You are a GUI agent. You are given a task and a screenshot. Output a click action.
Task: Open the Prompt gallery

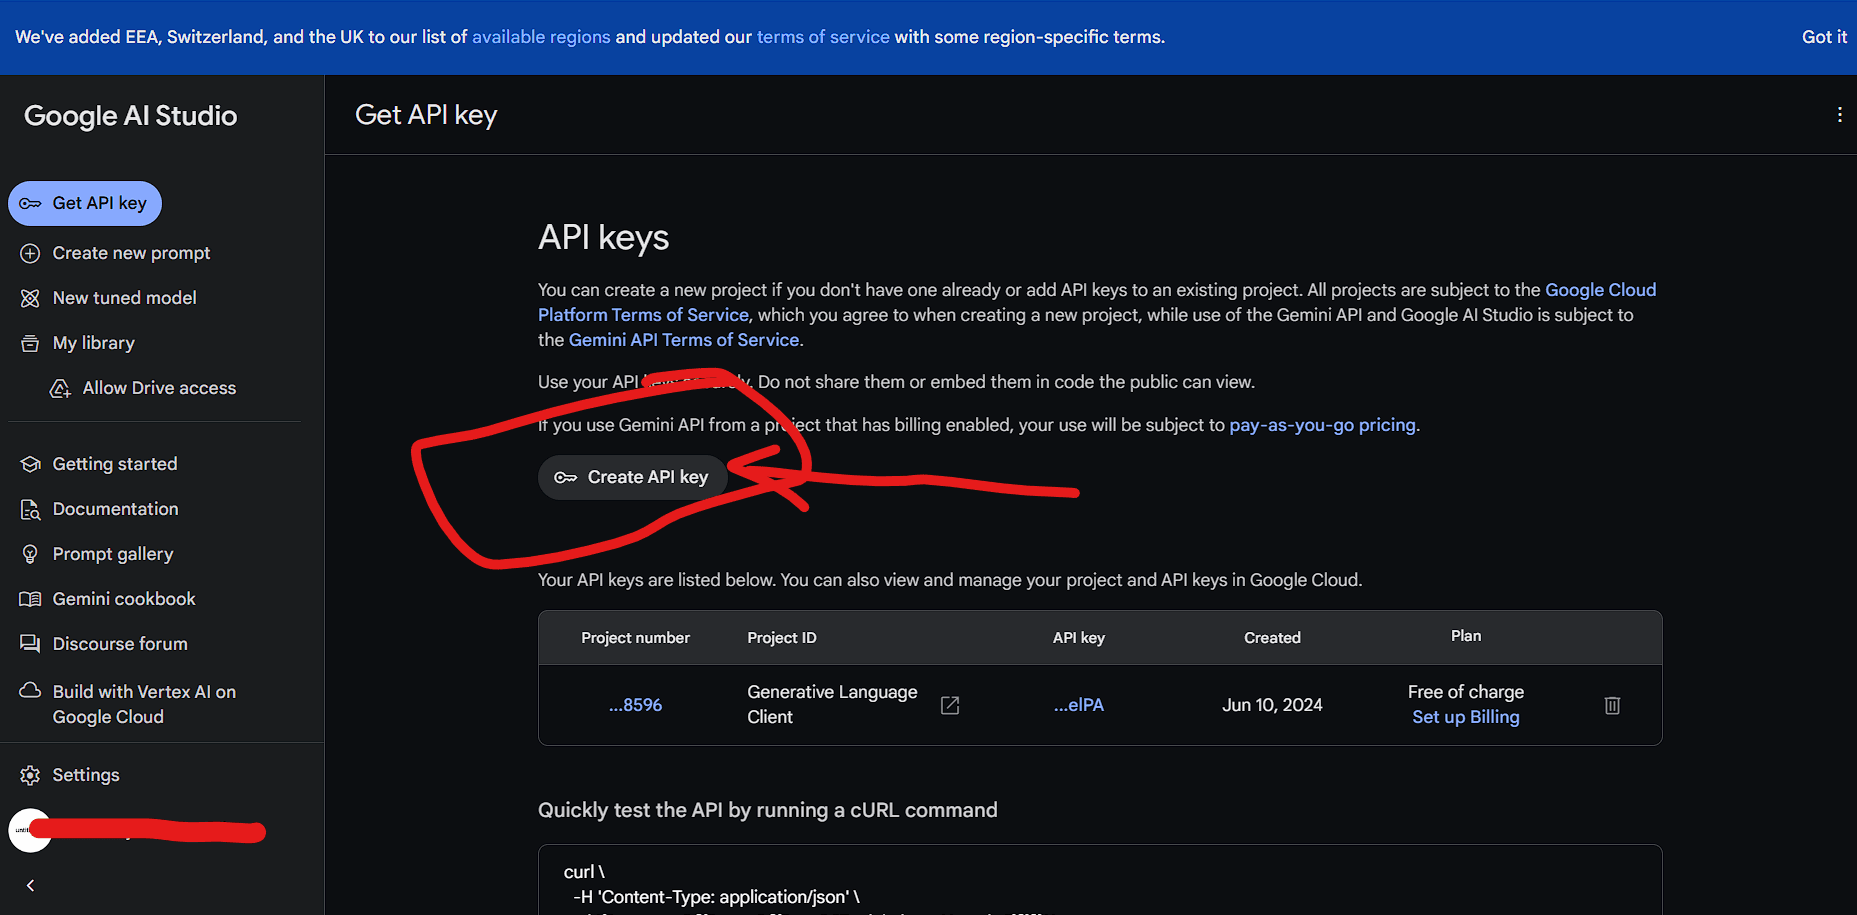(x=113, y=554)
